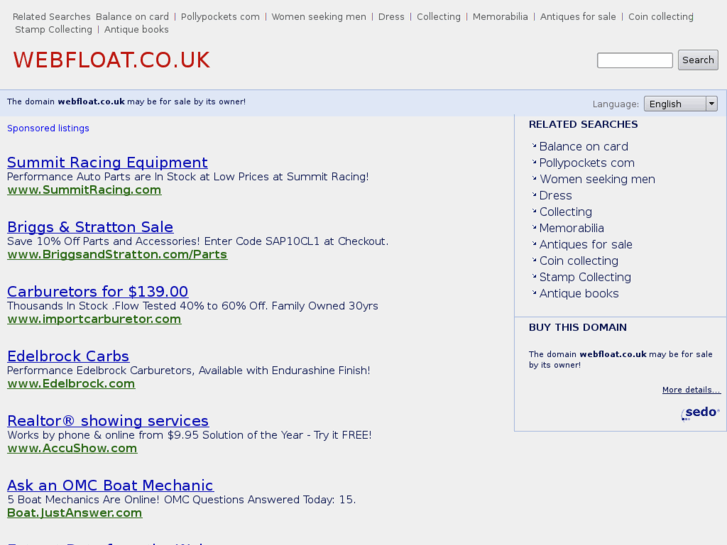Open WEBFLOAT.CO.UK site title
The width and height of the screenshot is (727, 545).
tap(111, 60)
